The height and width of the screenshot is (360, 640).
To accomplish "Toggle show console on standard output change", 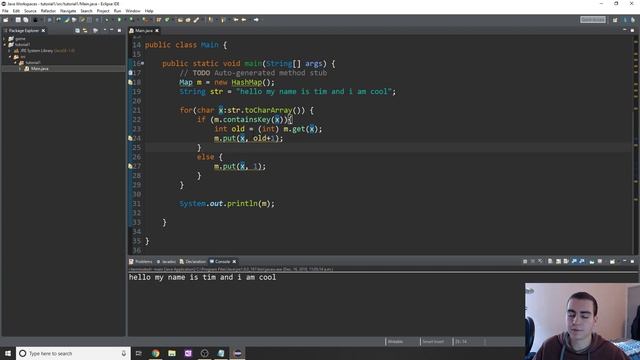I will pyautogui.click(x=574, y=261).
